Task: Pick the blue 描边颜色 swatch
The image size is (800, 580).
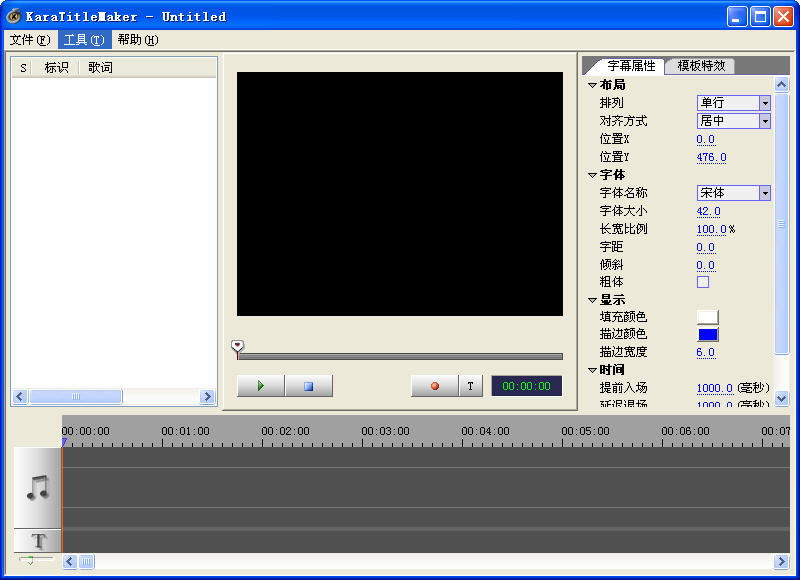Action: 708,335
